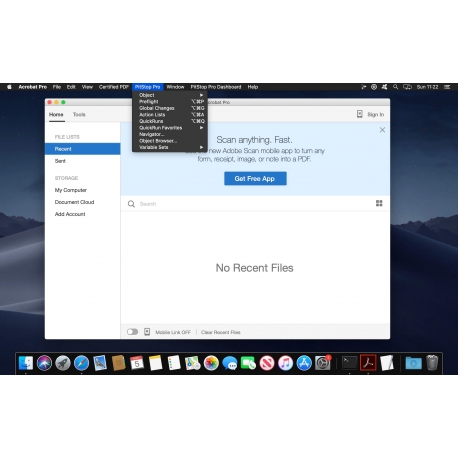
Task: Select QuickRuns menu entry
Action: click(170, 121)
